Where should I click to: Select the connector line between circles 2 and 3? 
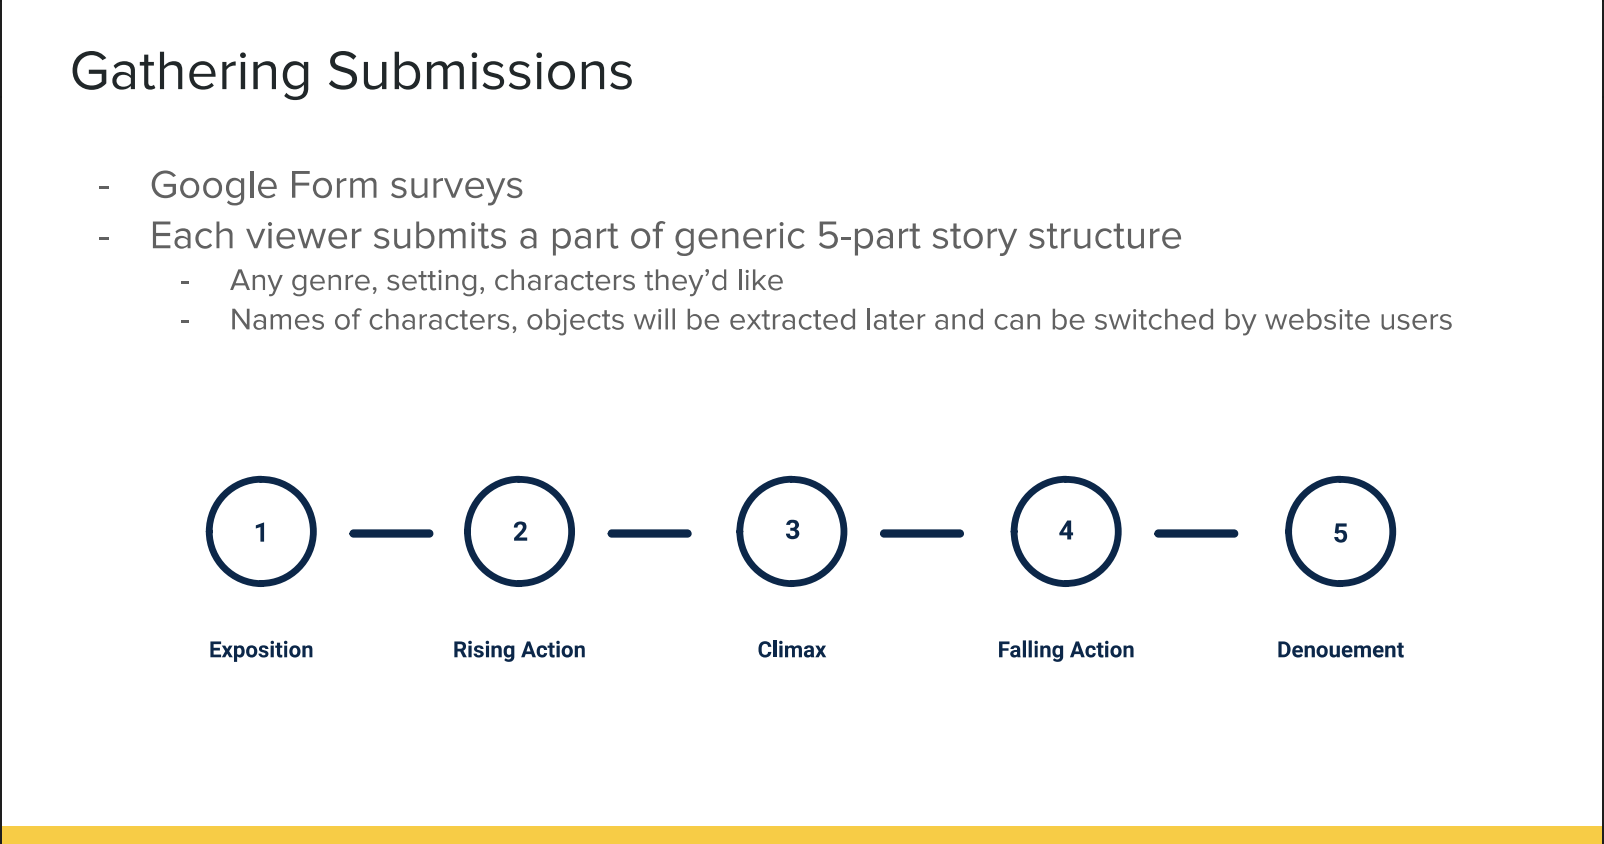[650, 533]
